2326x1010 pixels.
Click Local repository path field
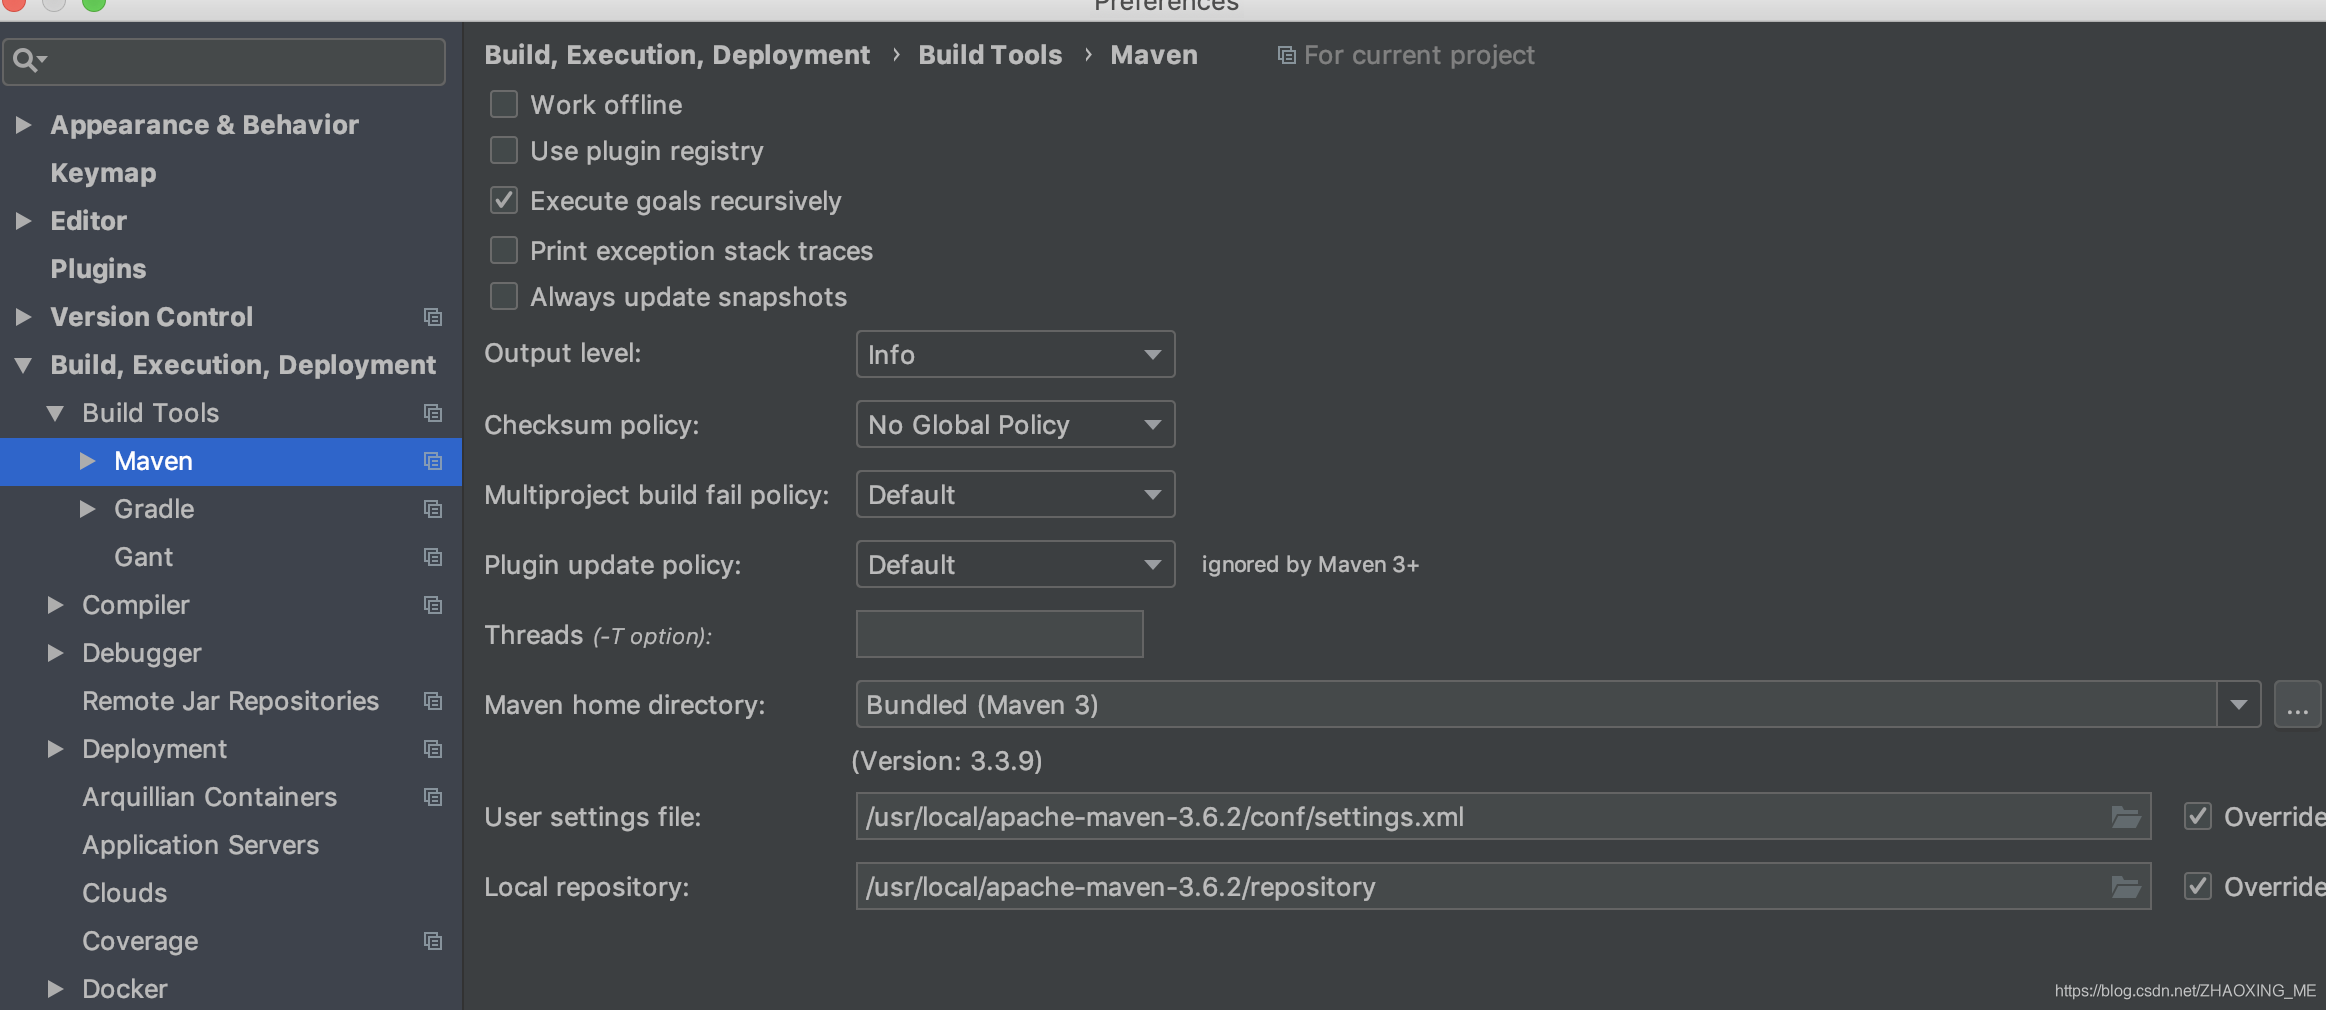(x=1503, y=887)
